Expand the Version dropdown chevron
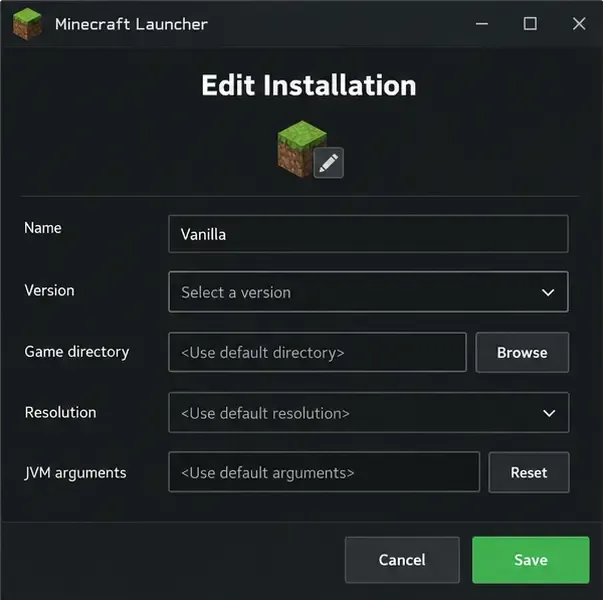 [x=548, y=293]
